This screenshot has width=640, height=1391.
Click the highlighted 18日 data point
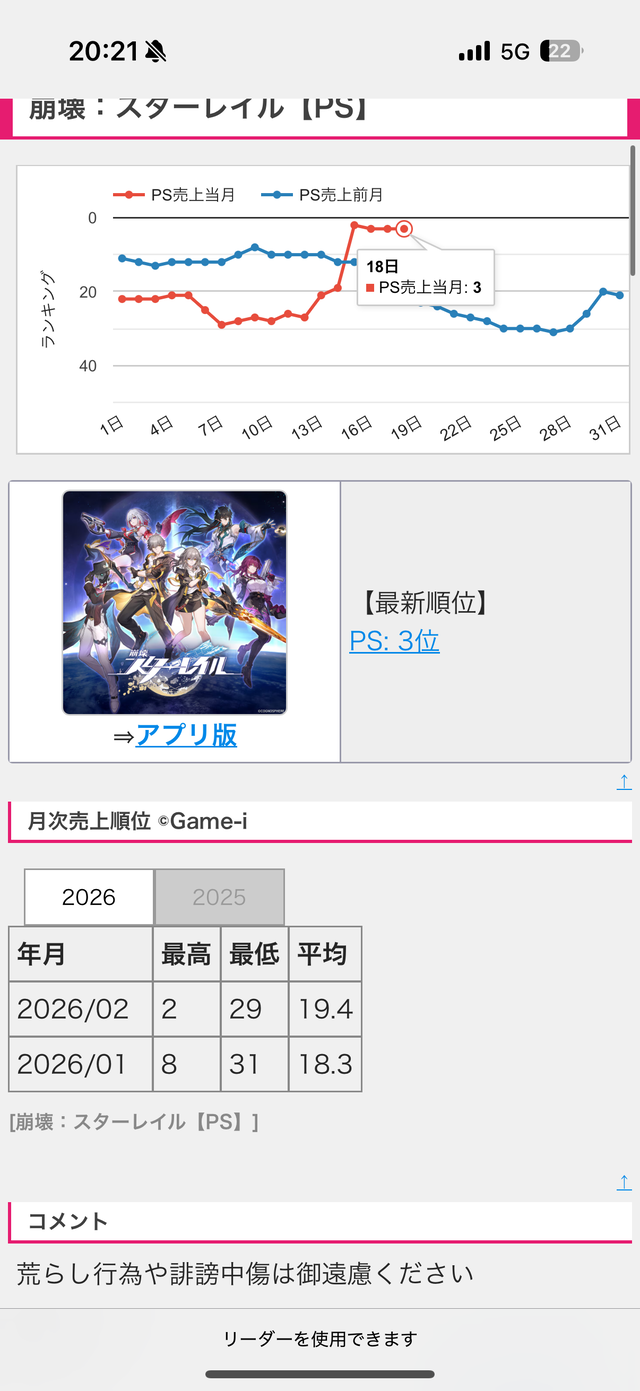[404, 229]
